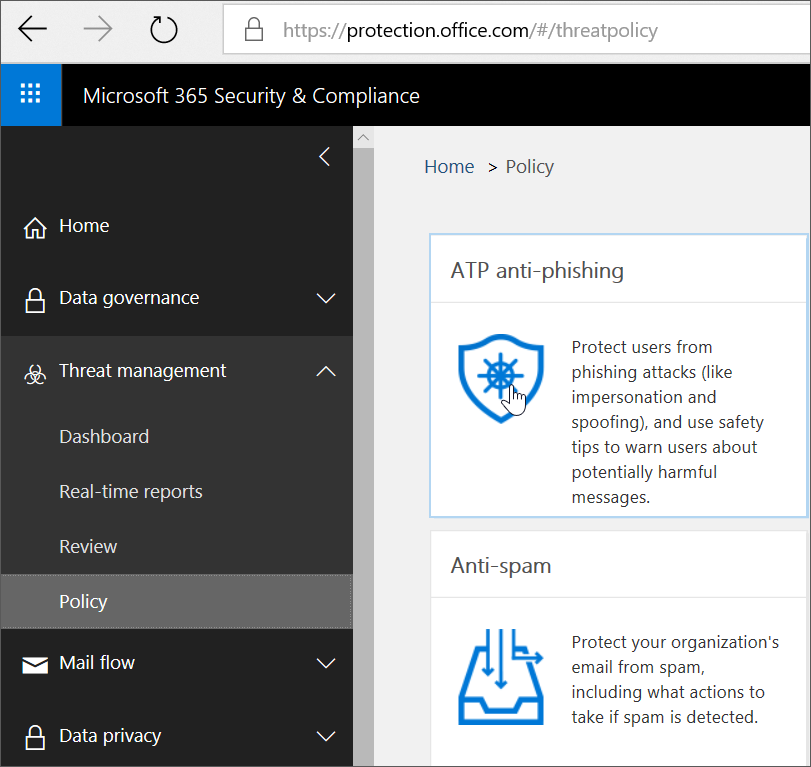The width and height of the screenshot is (811, 767).
Task: Click the Data privacy menu label
Action: [x=110, y=735]
